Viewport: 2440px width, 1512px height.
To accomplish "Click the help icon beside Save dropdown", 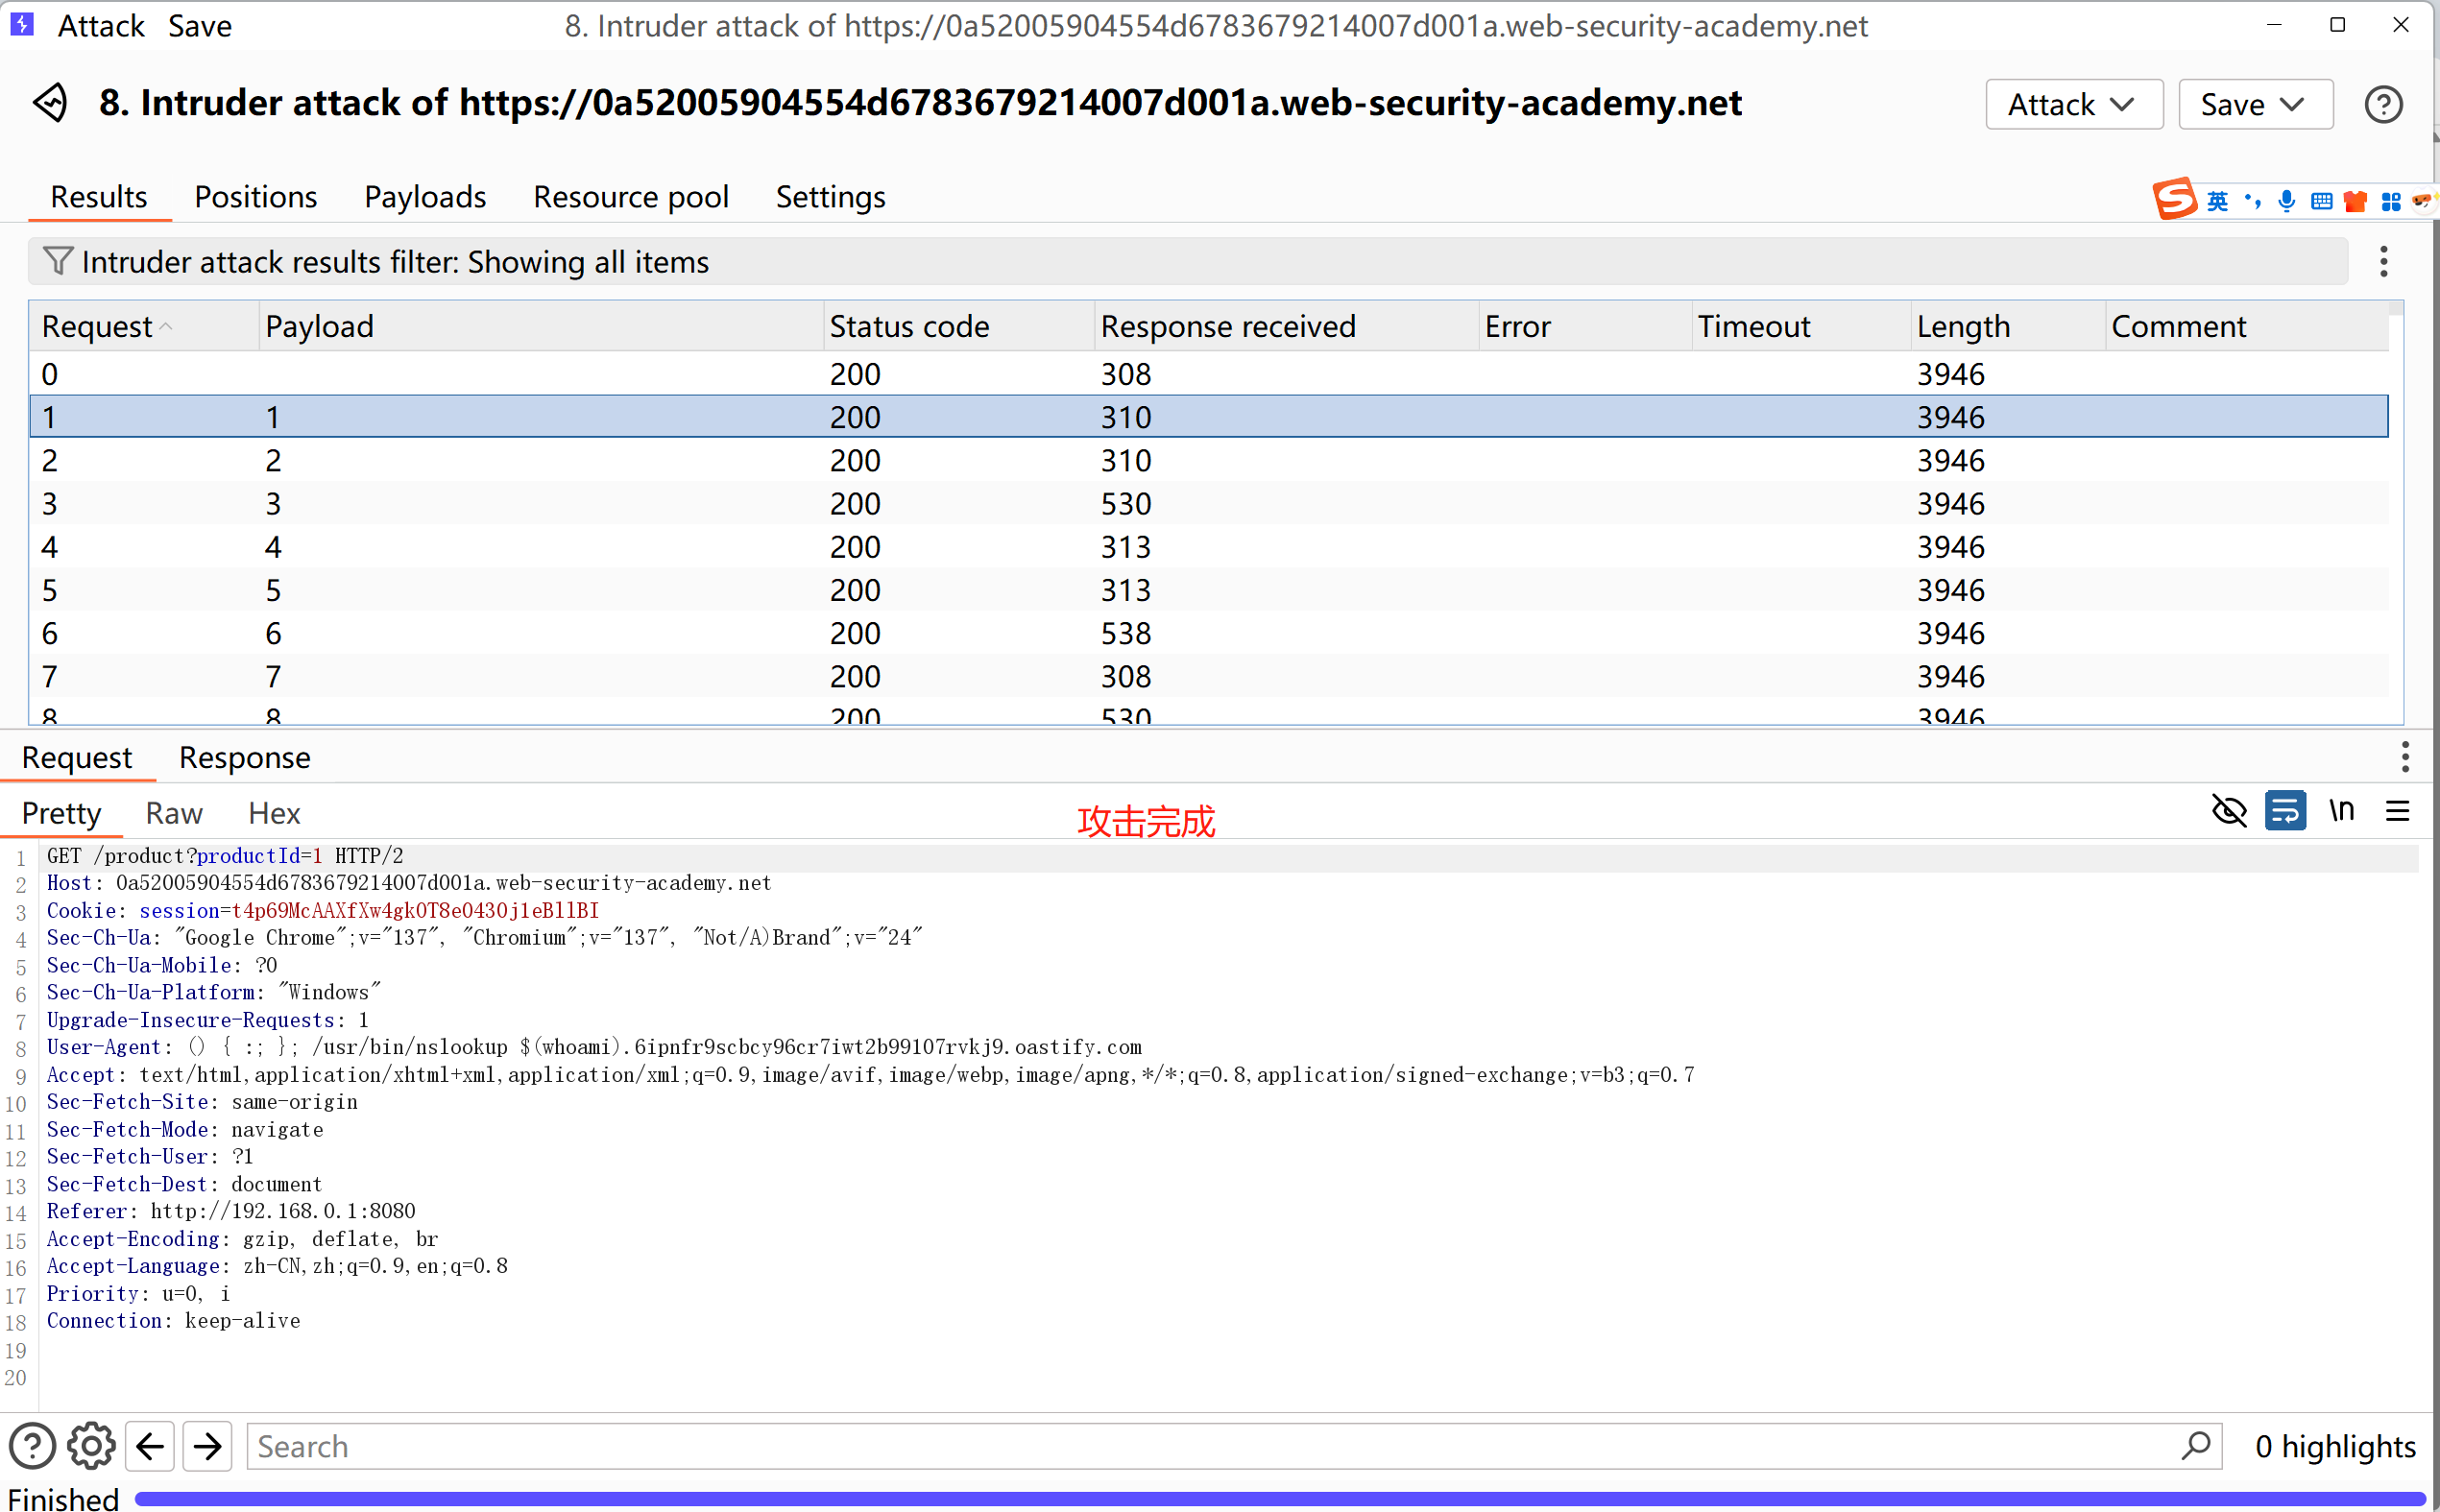I will [2383, 104].
